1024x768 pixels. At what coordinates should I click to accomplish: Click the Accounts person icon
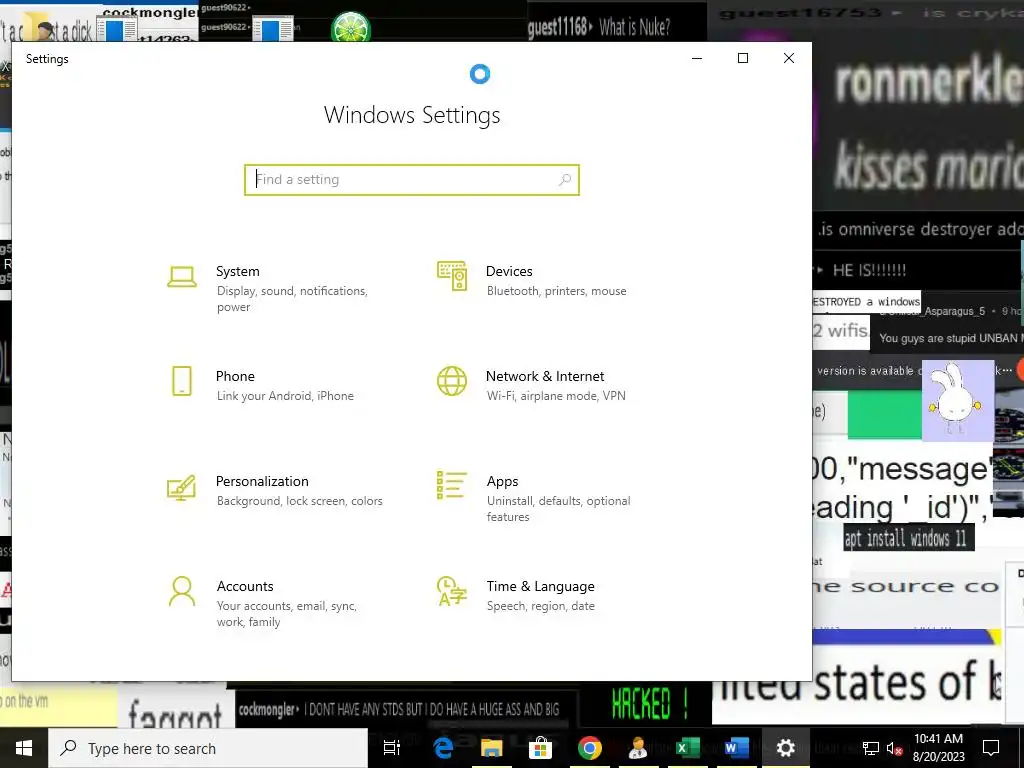pos(182,591)
